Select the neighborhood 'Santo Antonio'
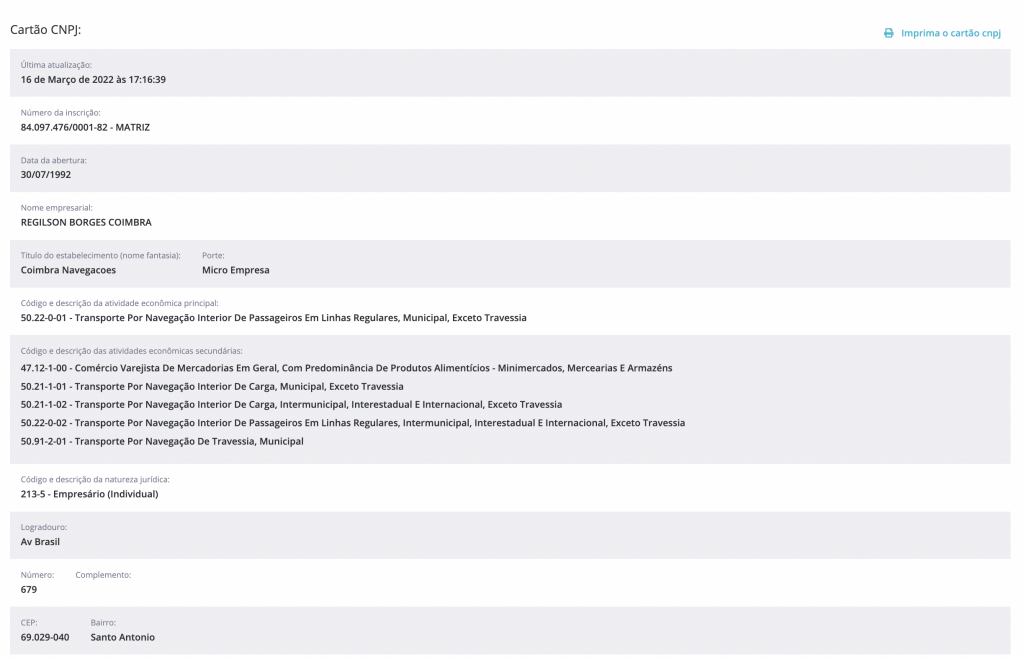The image size is (1024, 659). click(122, 637)
